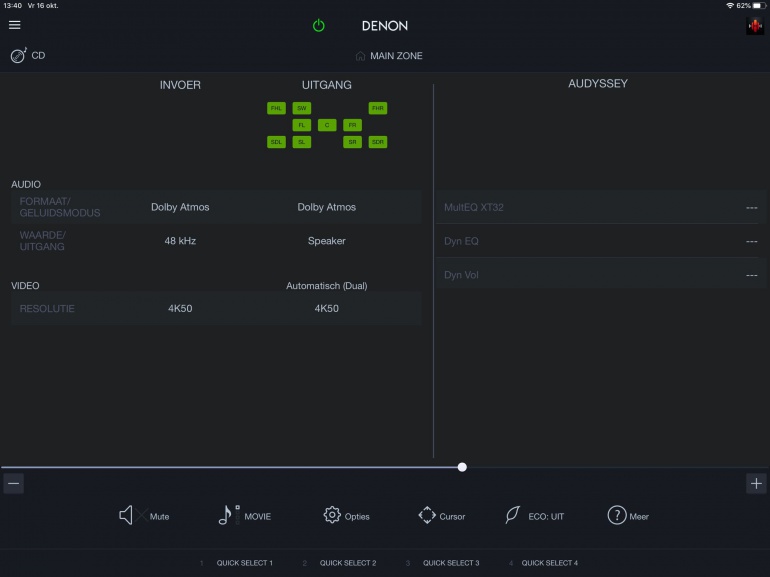
Task: Click the volume slider handle
Action: pyautogui.click(x=462, y=467)
